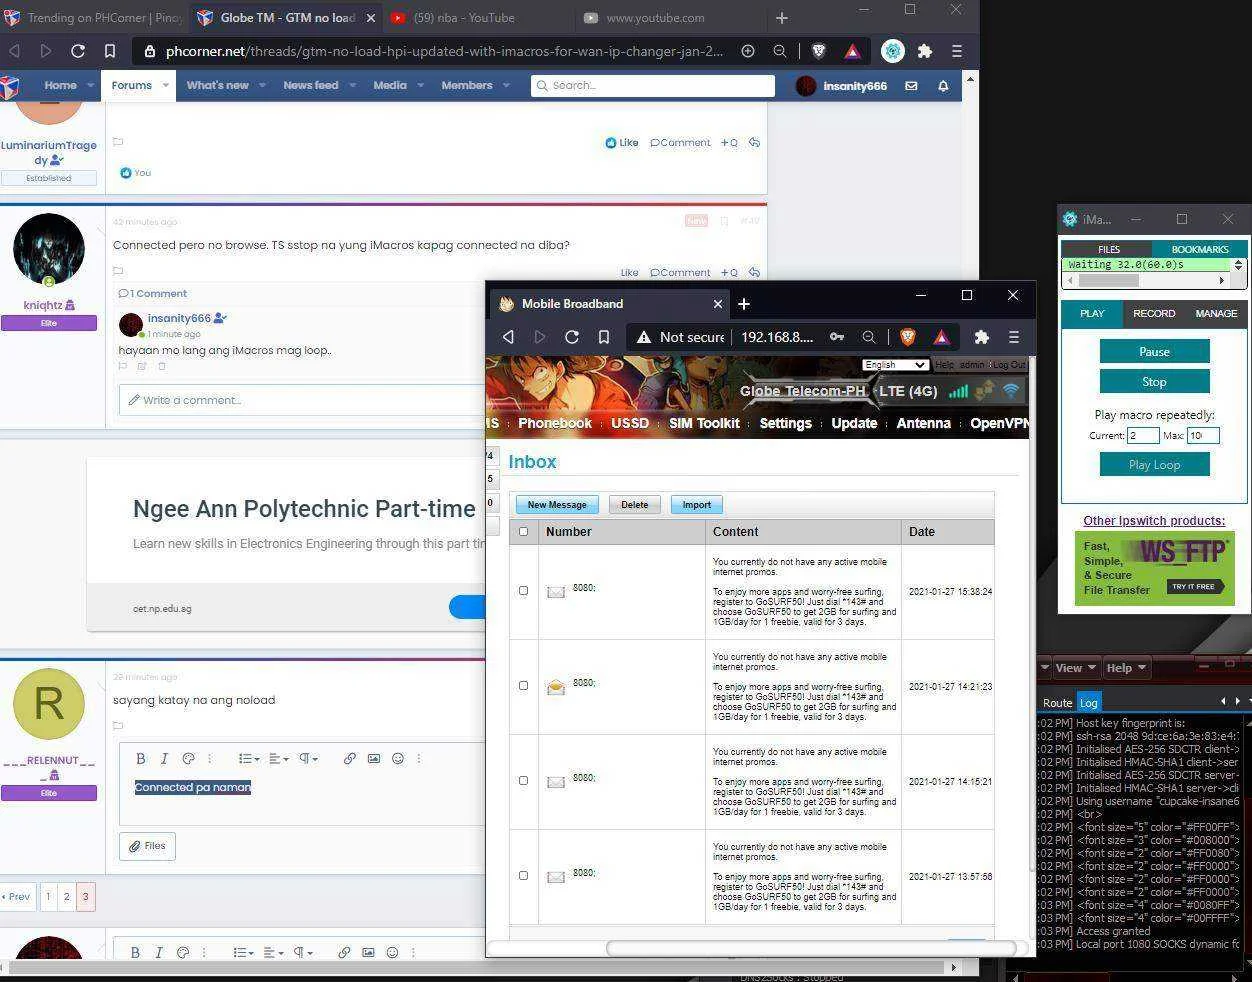The width and height of the screenshot is (1252, 982).
Task: Stop the running iMacros macro
Action: [x=1154, y=382]
